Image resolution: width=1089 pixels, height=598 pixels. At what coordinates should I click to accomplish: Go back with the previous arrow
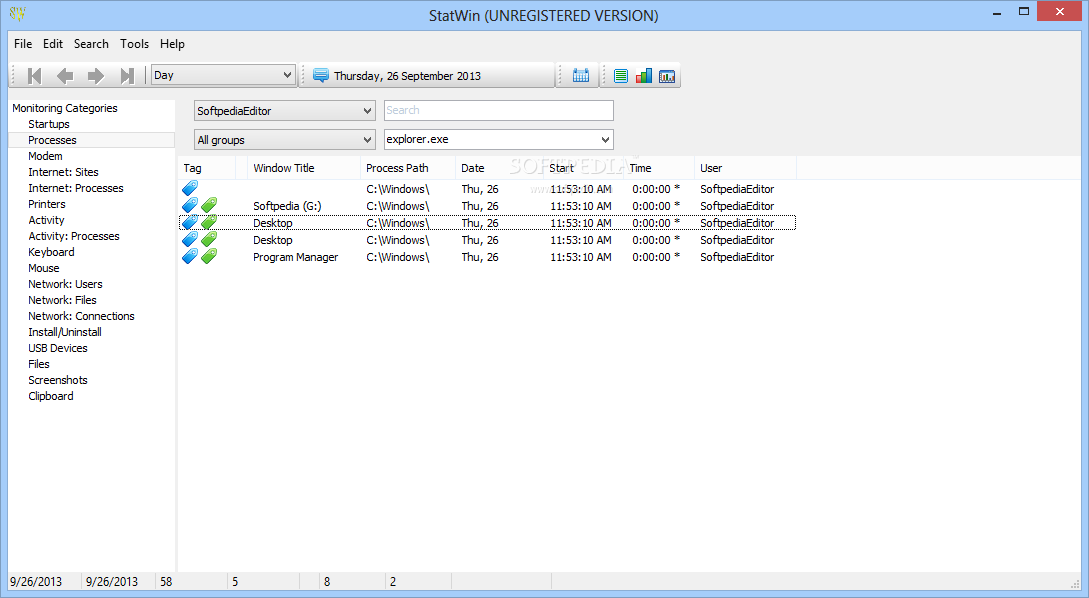(x=65, y=76)
